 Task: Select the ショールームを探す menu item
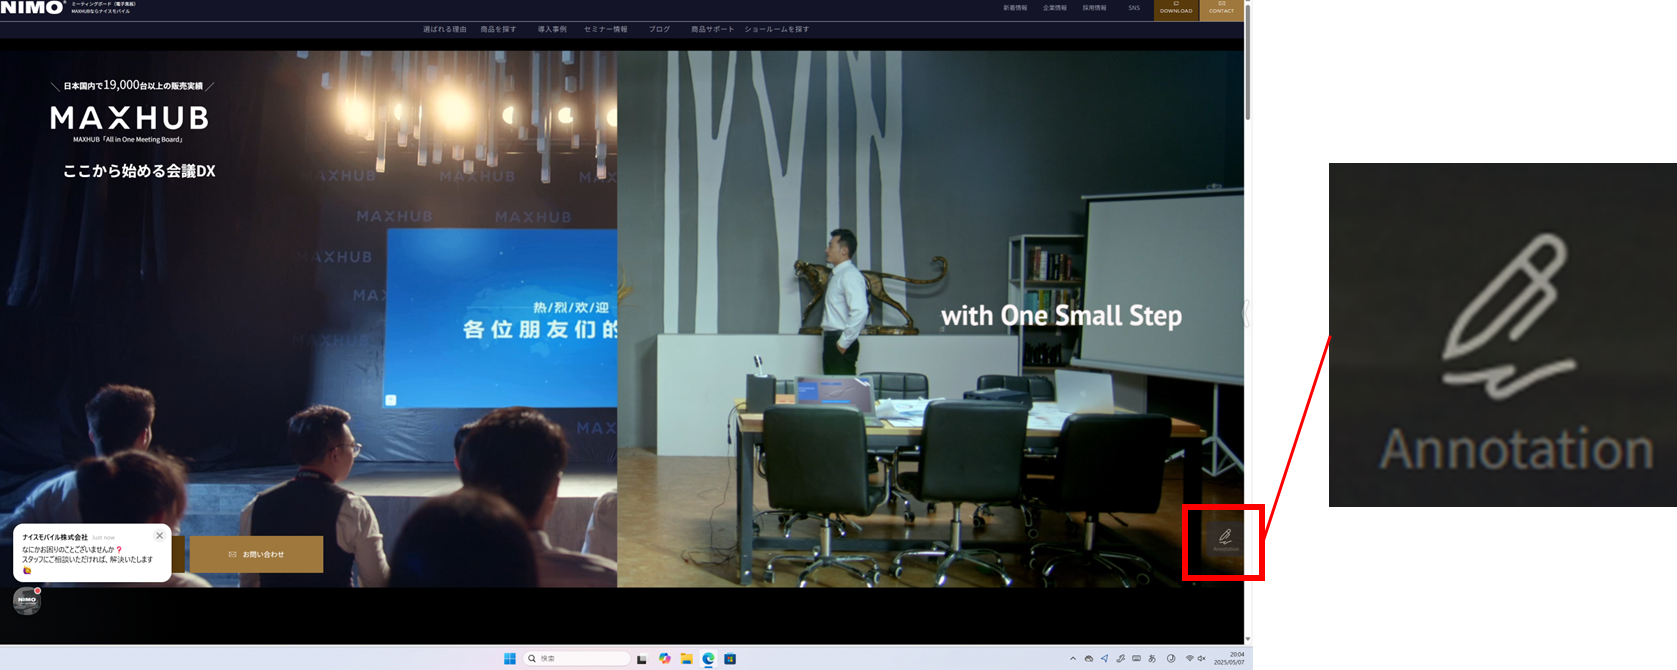click(776, 29)
